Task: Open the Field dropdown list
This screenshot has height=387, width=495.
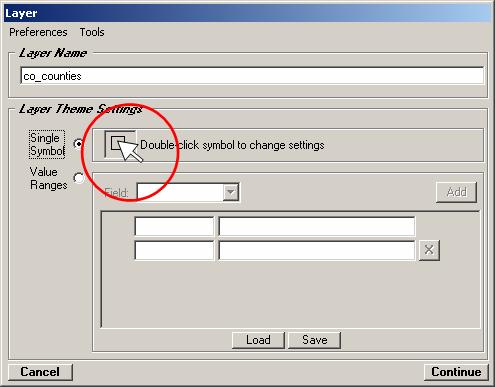Action: [x=231, y=192]
